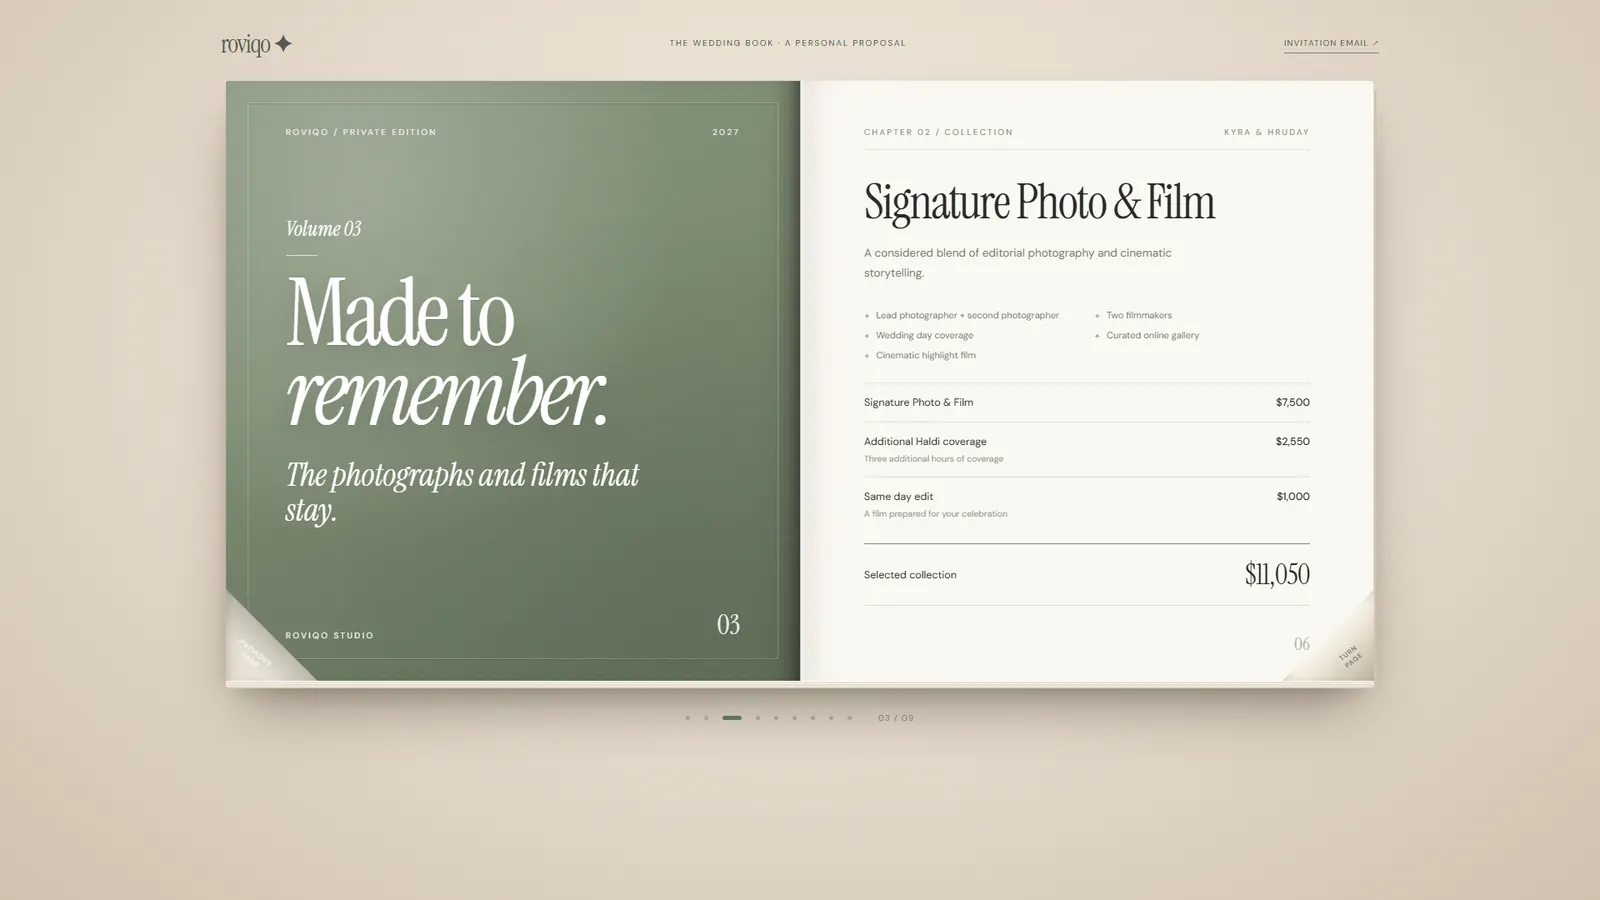Go to page 2 pagination dot
The width and height of the screenshot is (1600, 900).
706,718
